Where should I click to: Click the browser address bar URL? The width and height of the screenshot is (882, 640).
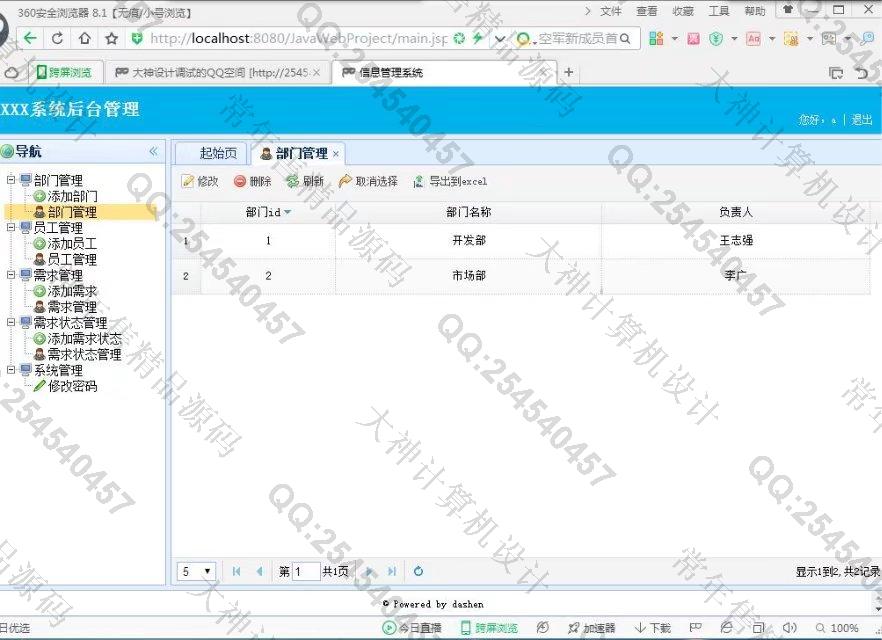[x=298, y=38]
